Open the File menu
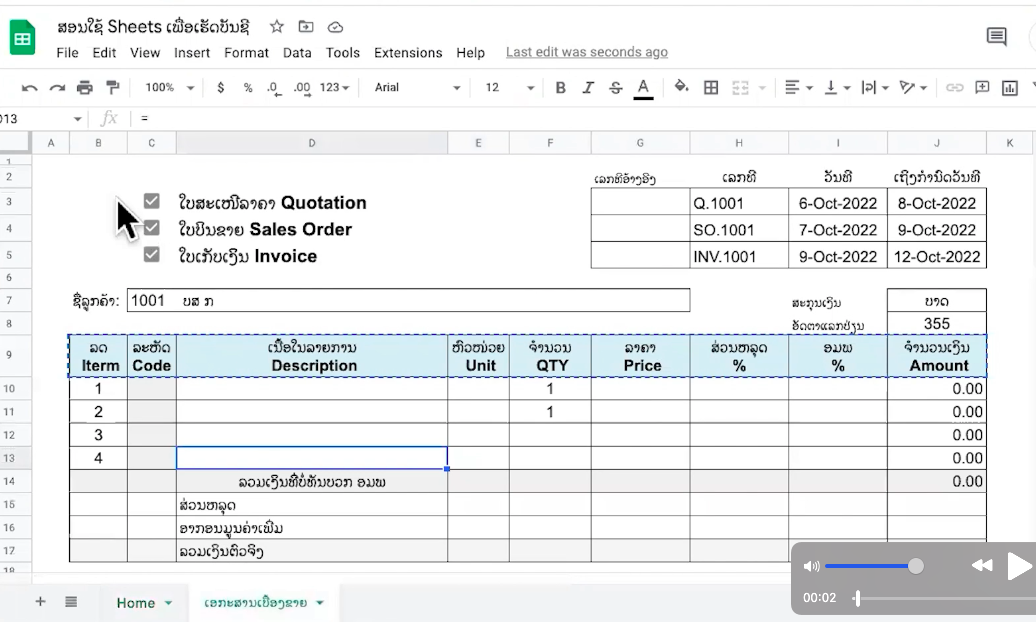The height and width of the screenshot is (622, 1036). [x=67, y=53]
